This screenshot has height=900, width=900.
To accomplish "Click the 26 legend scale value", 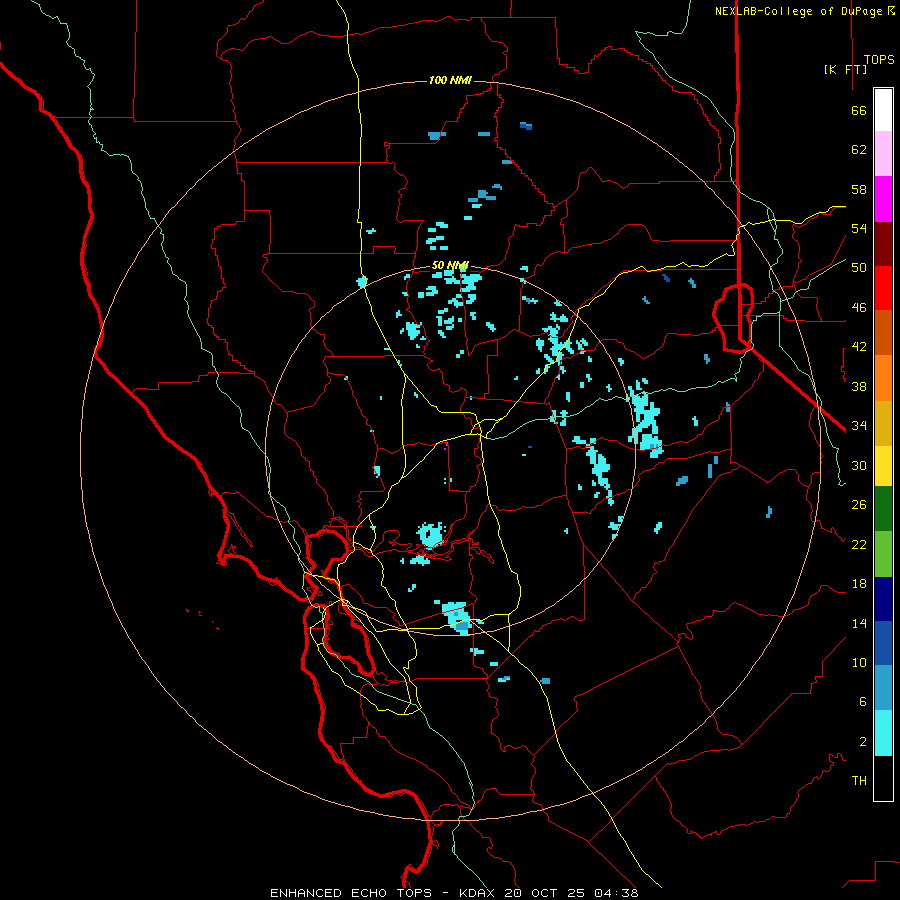I will [859, 505].
